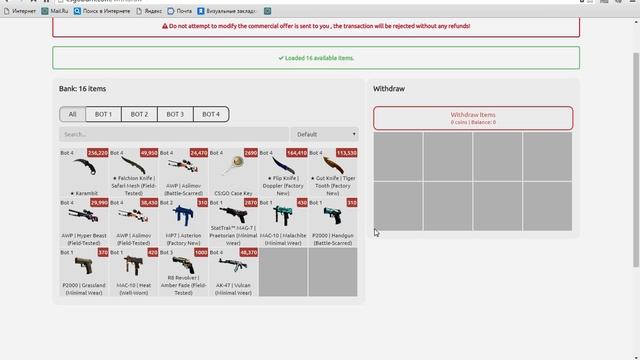Viewport: 640px width, 360px height.
Task: Click the 164,410 price on Flip Knife
Action: click(x=297, y=153)
